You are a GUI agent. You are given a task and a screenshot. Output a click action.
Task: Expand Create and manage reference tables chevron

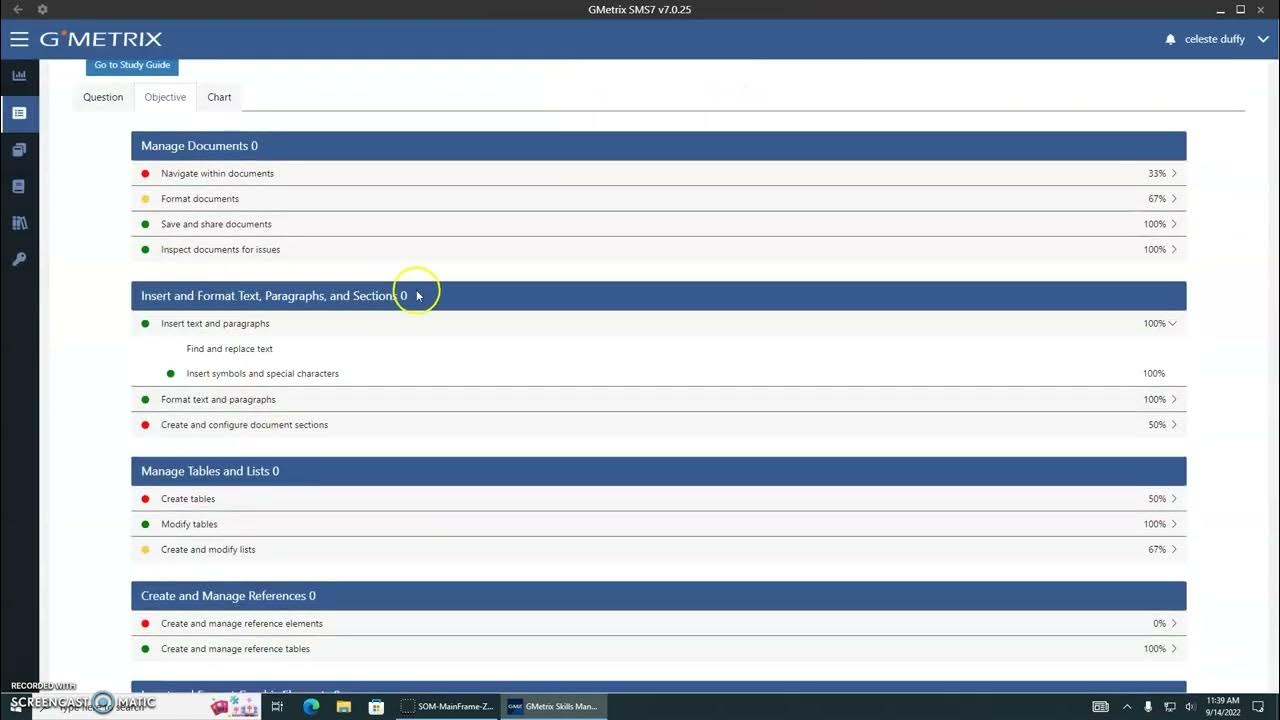coord(1174,649)
